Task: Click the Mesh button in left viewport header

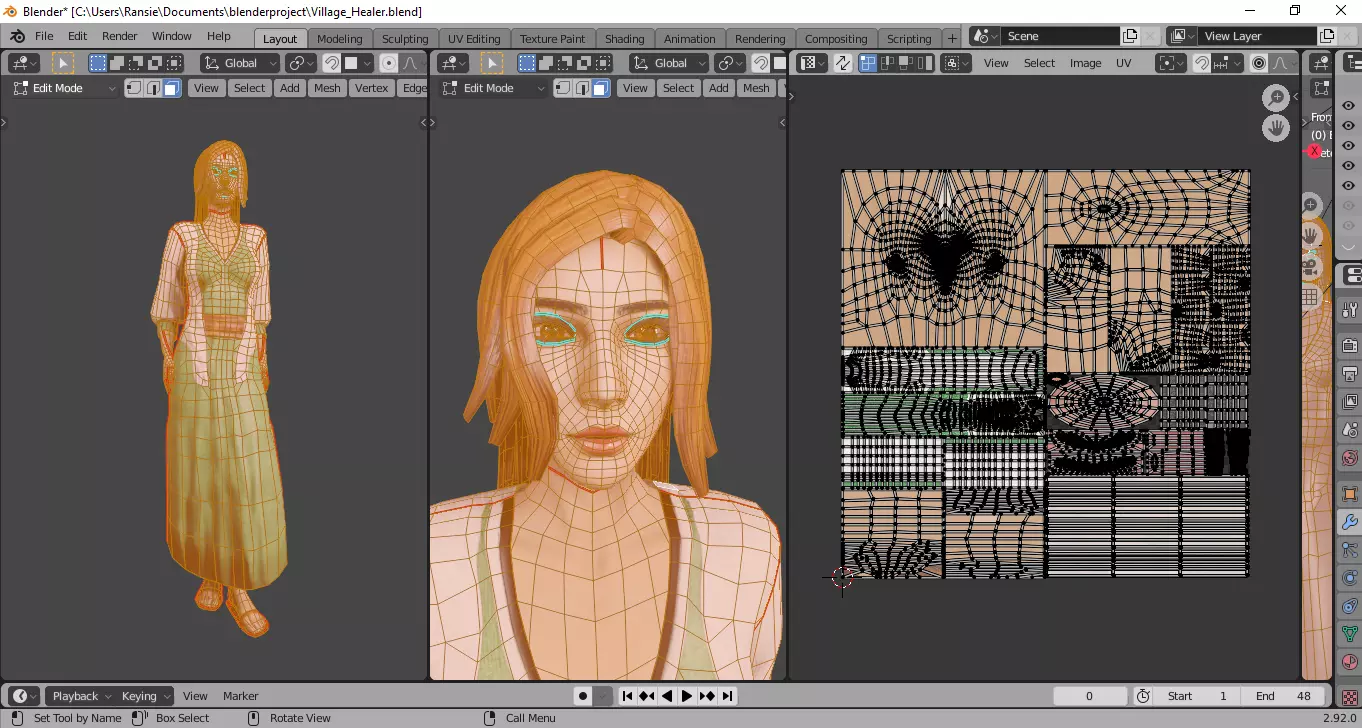Action: 327,88
